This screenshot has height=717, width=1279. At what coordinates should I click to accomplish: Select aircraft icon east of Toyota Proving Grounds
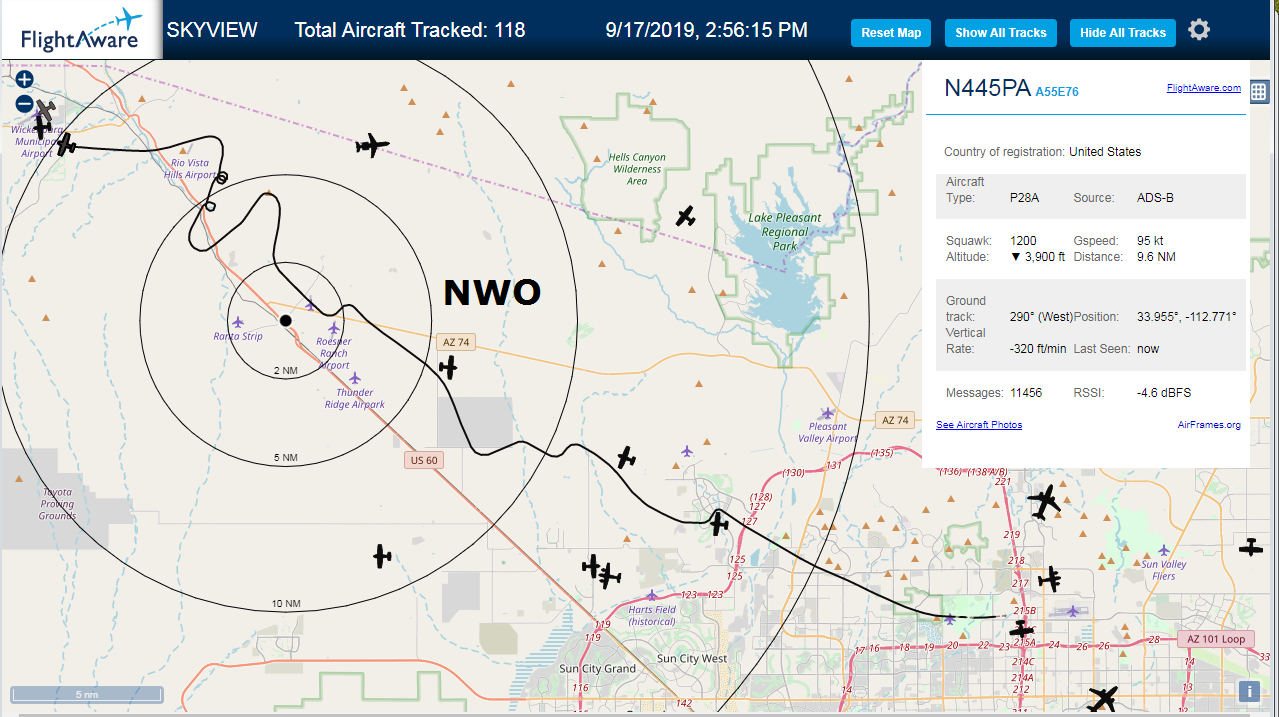(x=381, y=556)
